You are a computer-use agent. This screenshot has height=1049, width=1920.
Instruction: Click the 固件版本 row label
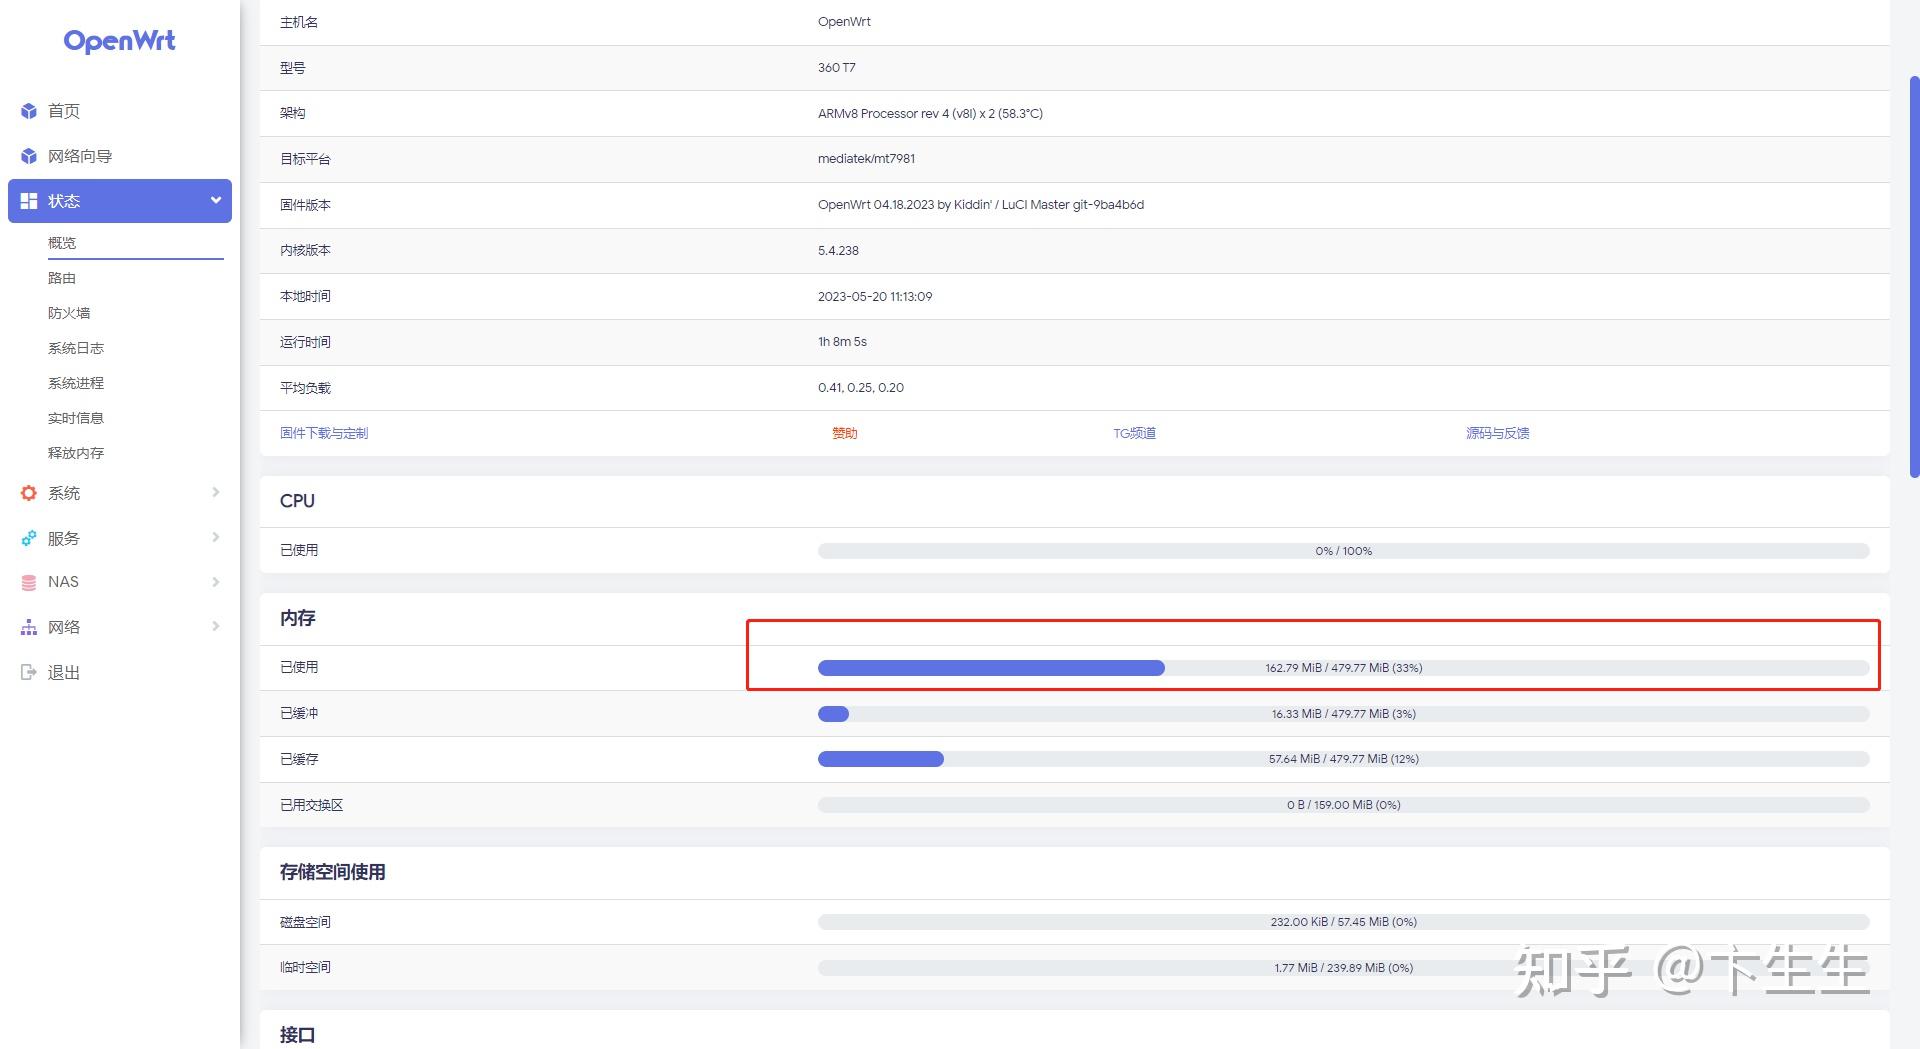(x=305, y=205)
